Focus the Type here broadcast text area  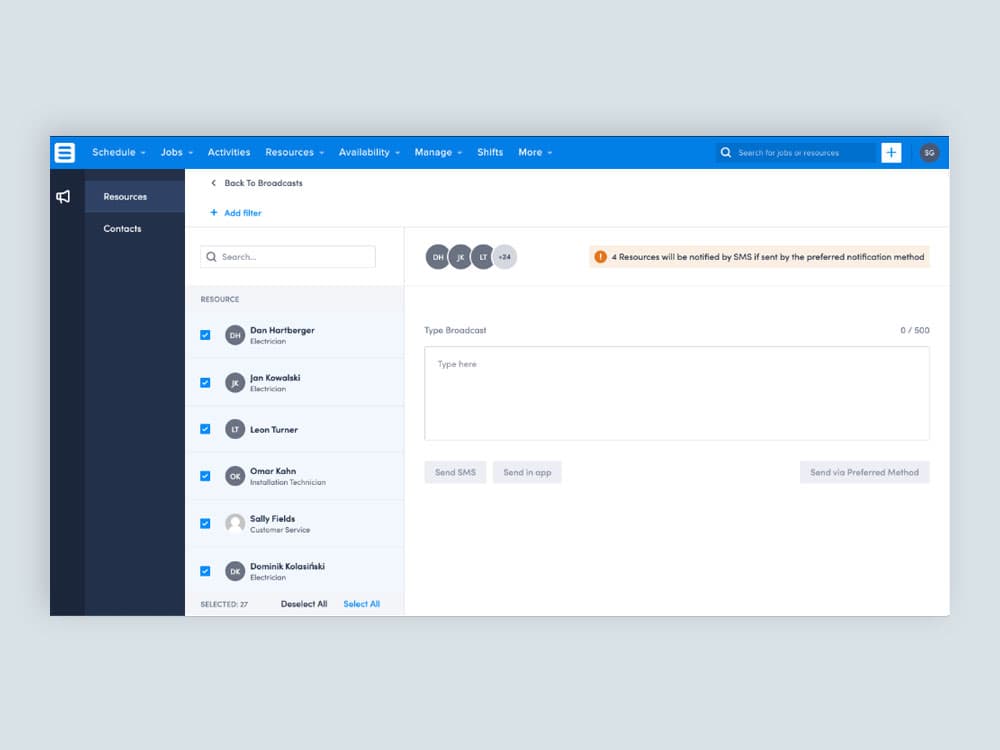tap(677, 393)
